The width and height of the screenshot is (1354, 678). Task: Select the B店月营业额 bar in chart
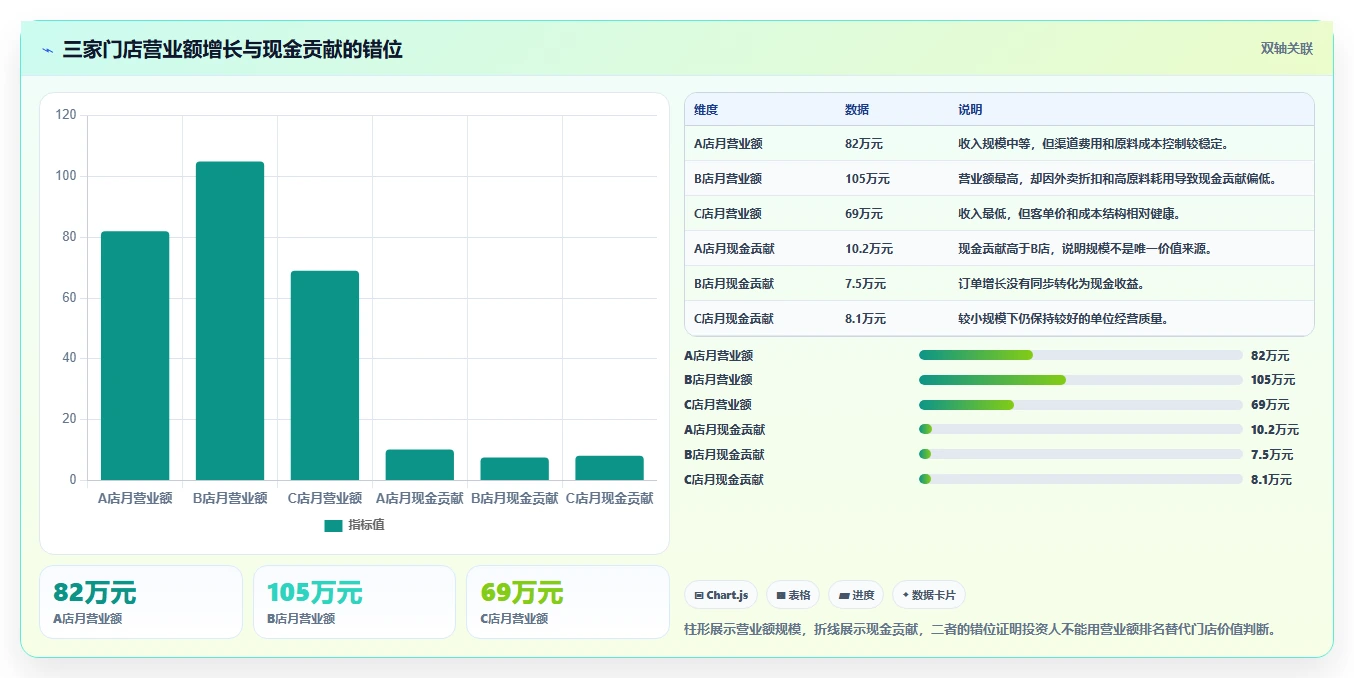pos(230,321)
